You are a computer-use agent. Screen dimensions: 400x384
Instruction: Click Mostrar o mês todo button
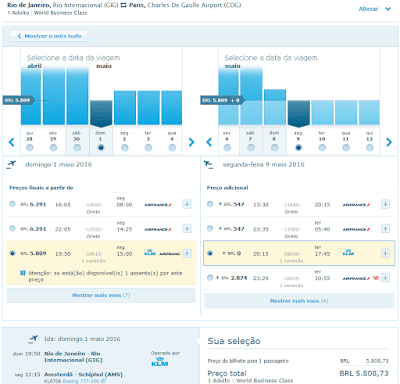(49, 36)
